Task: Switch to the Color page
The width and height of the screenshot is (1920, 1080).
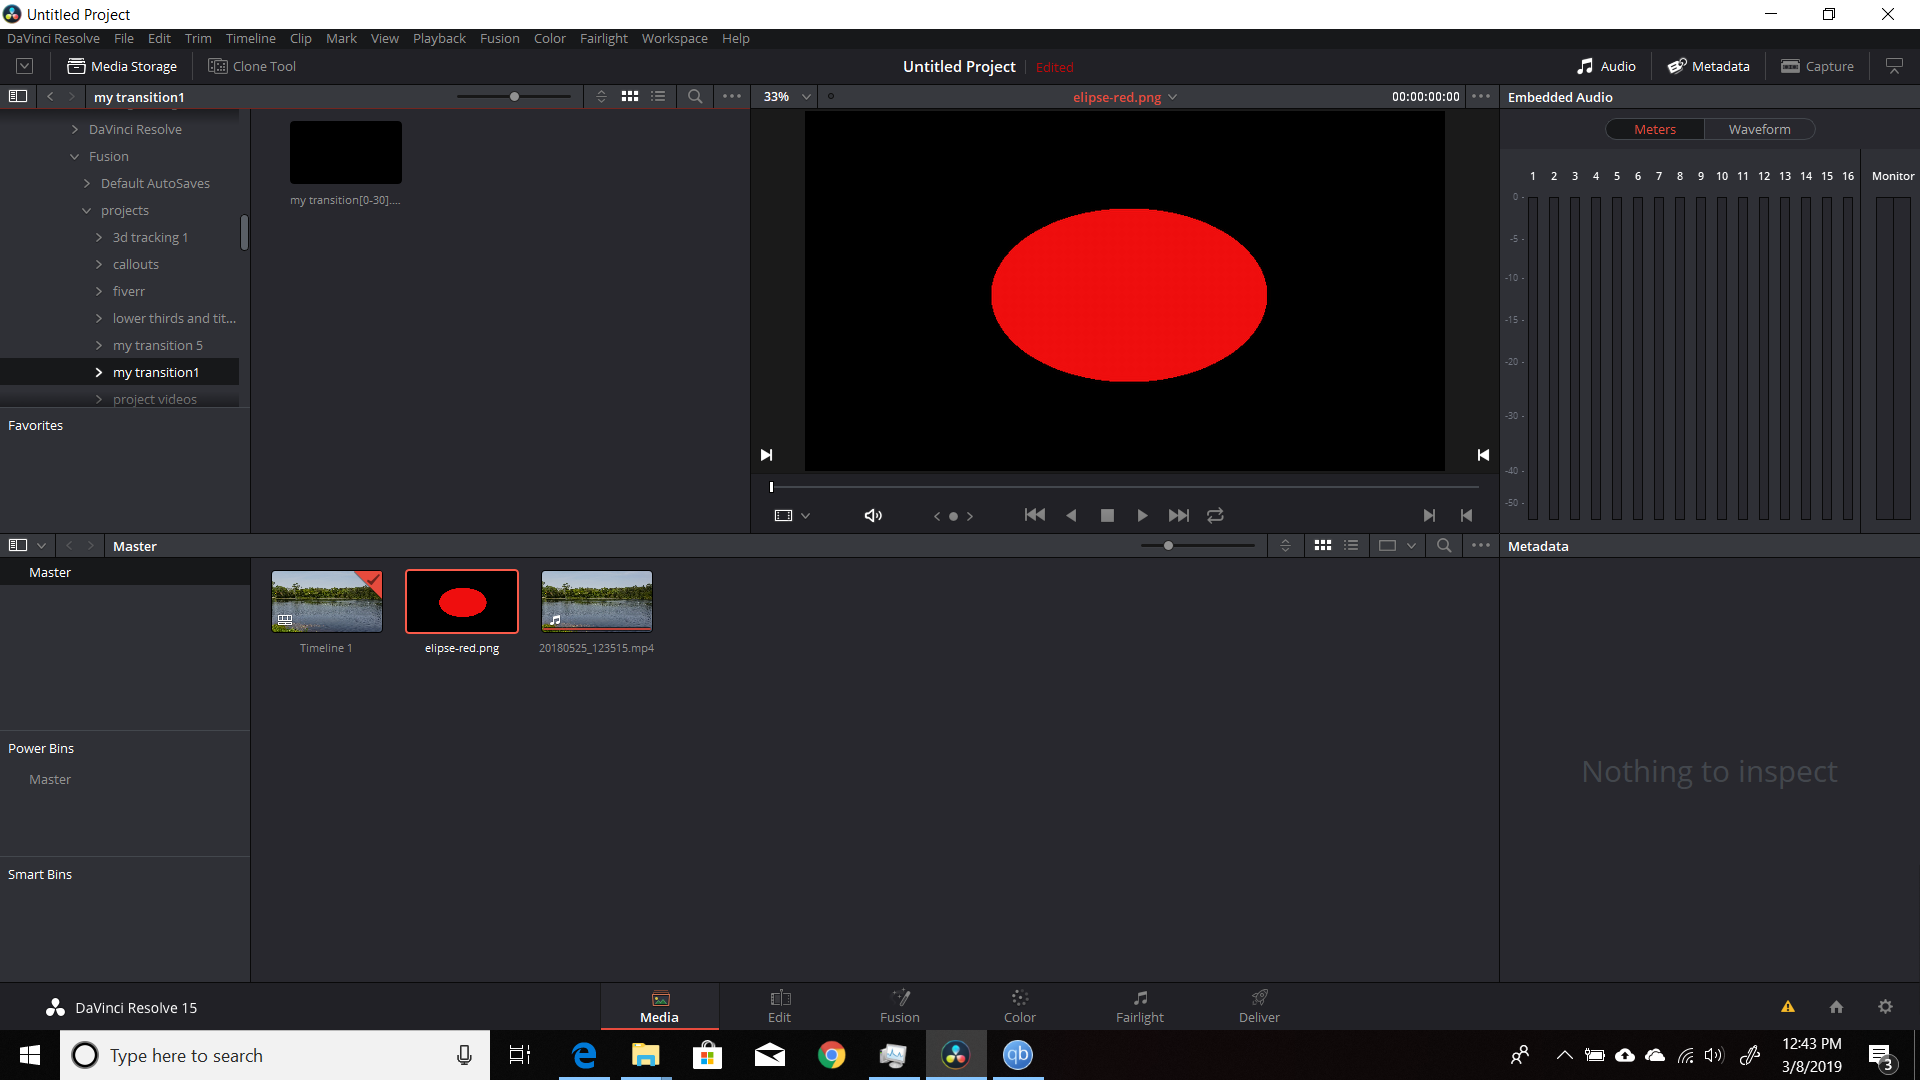Action: (x=1020, y=1007)
